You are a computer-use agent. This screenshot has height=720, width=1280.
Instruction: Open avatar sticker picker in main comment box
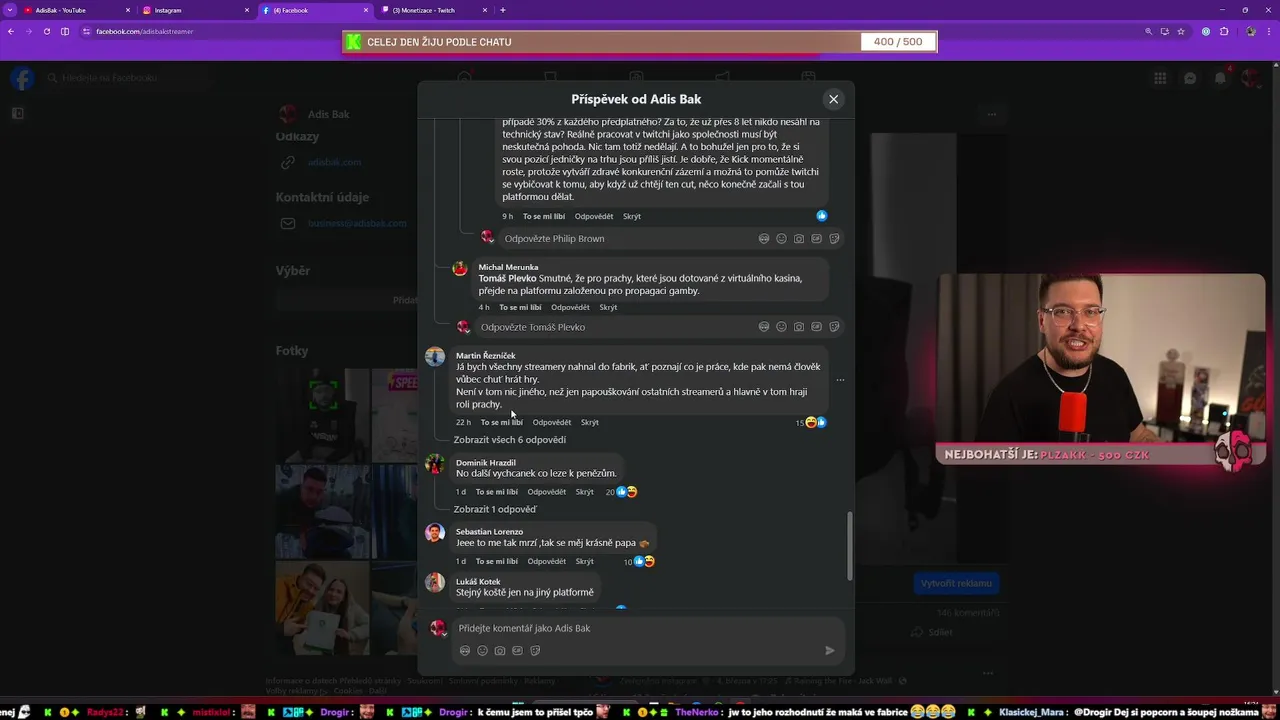coord(465,651)
